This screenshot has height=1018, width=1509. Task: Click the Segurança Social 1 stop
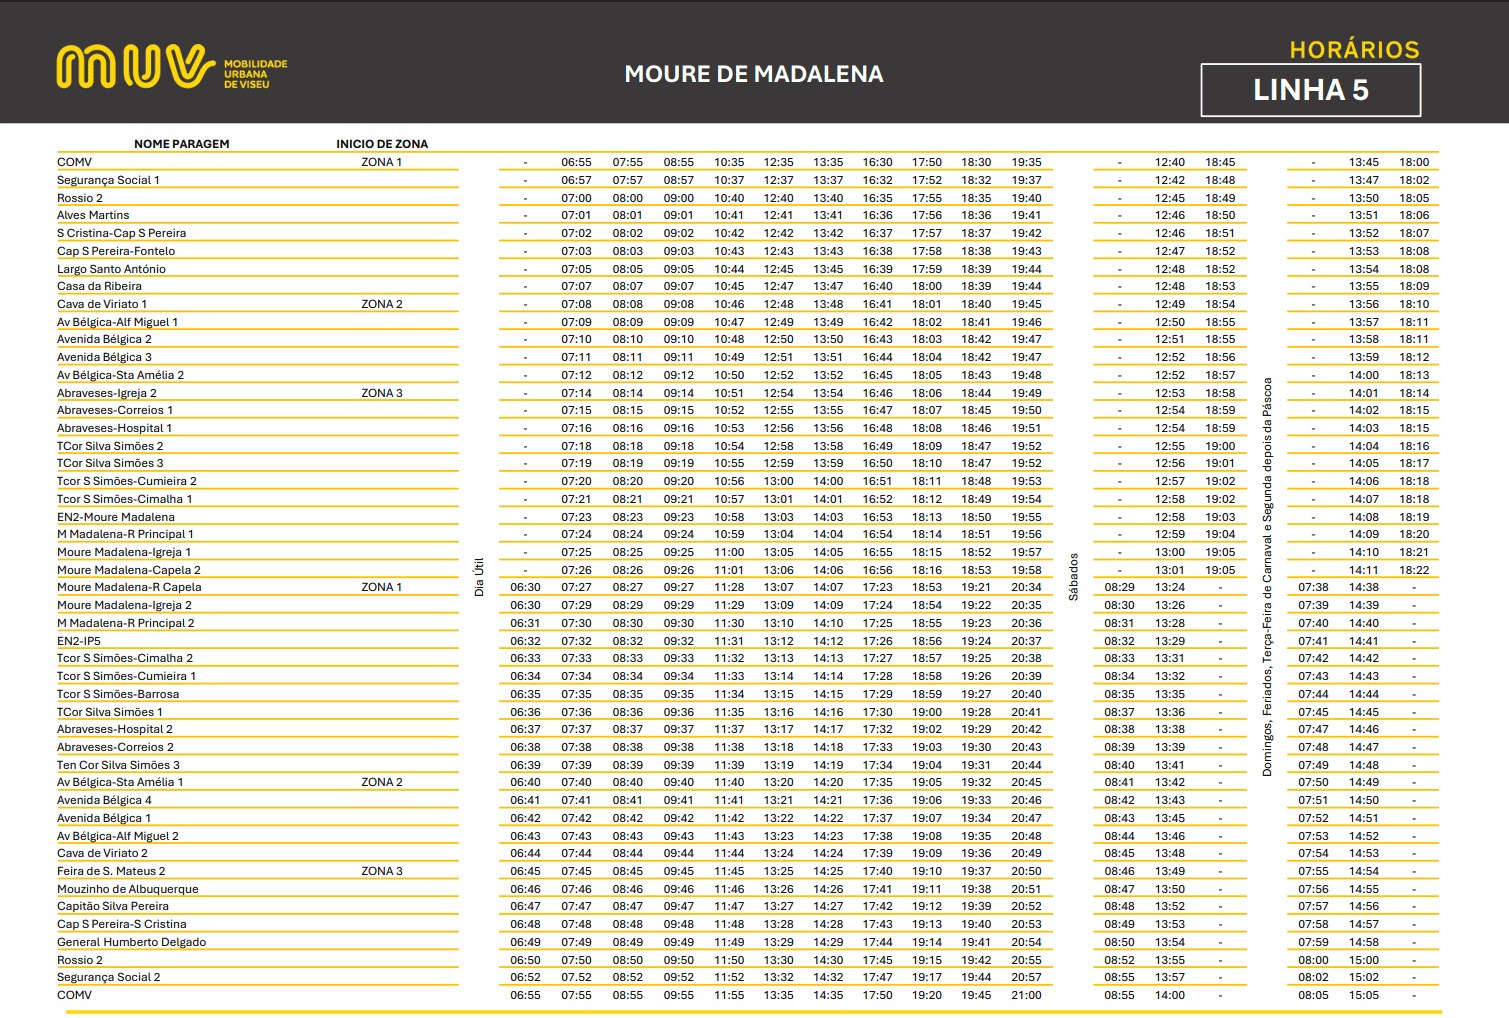tap(108, 180)
